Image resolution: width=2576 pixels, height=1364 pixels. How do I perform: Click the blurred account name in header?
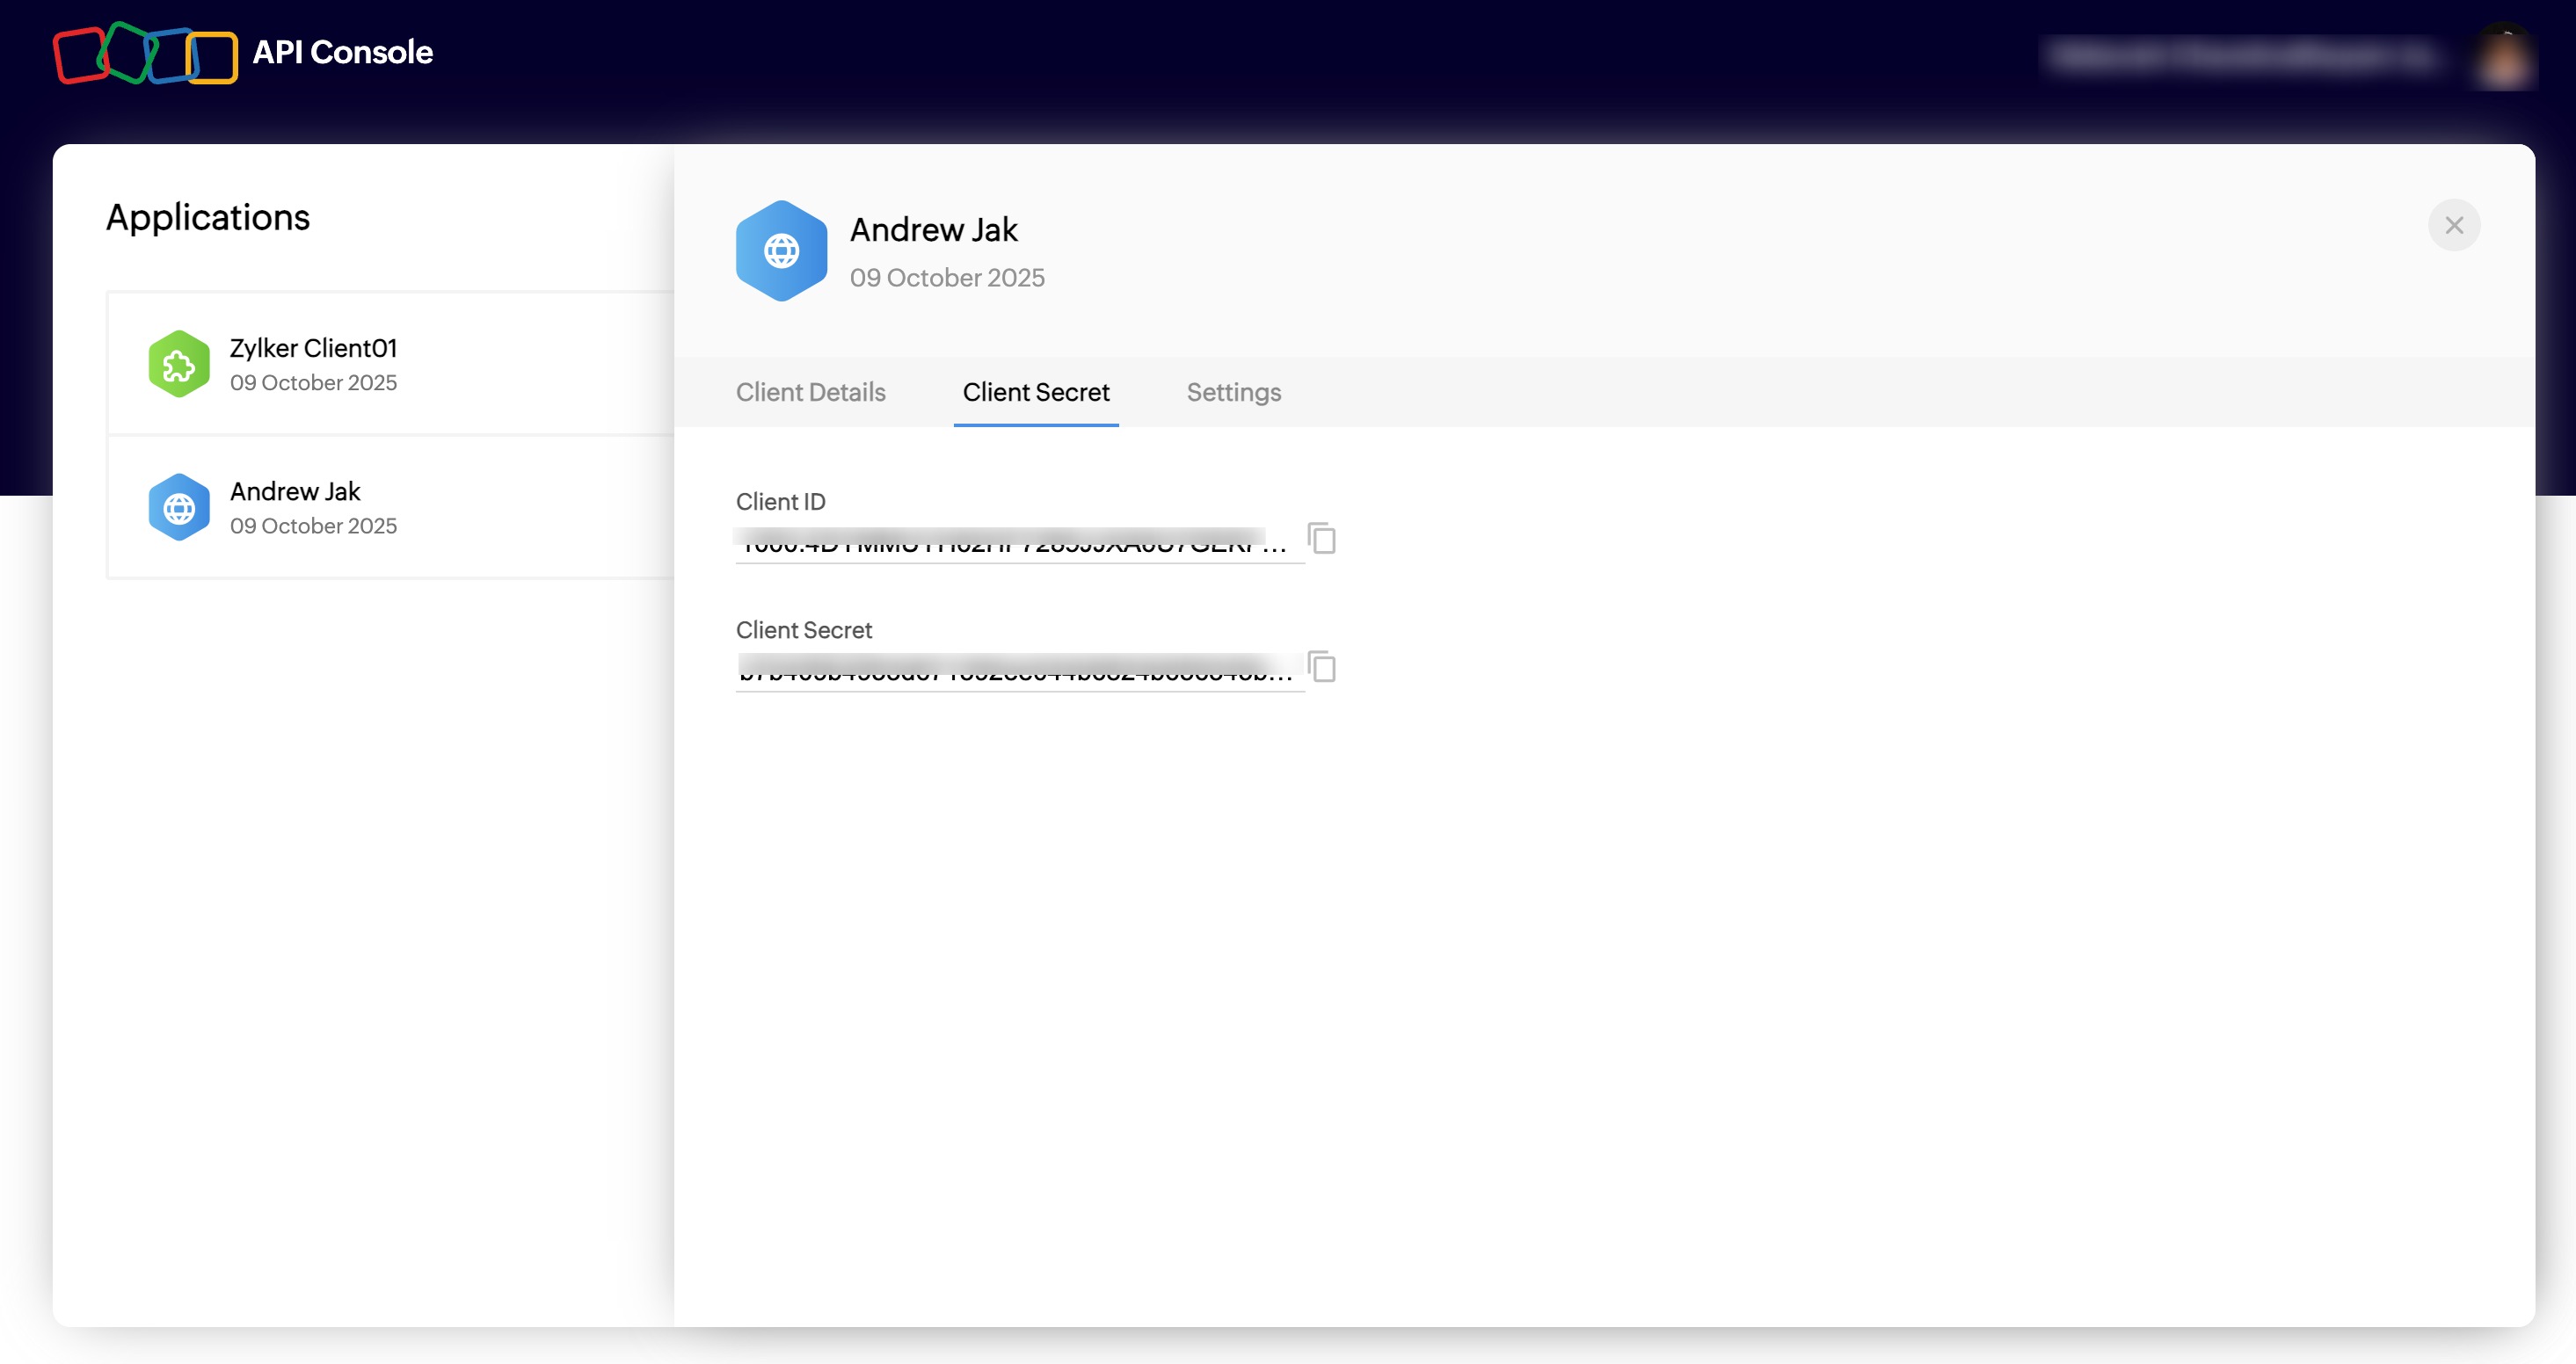tap(2240, 56)
